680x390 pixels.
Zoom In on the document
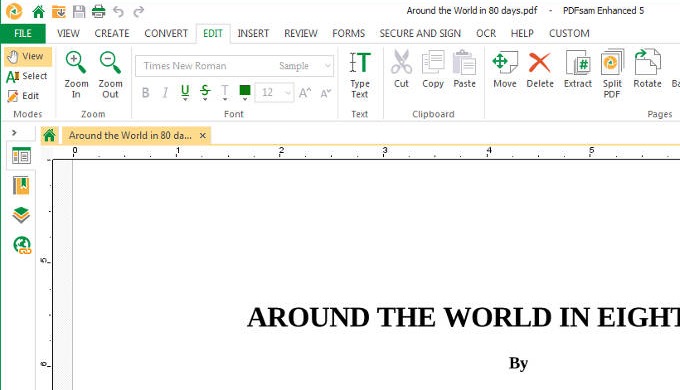pos(76,75)
